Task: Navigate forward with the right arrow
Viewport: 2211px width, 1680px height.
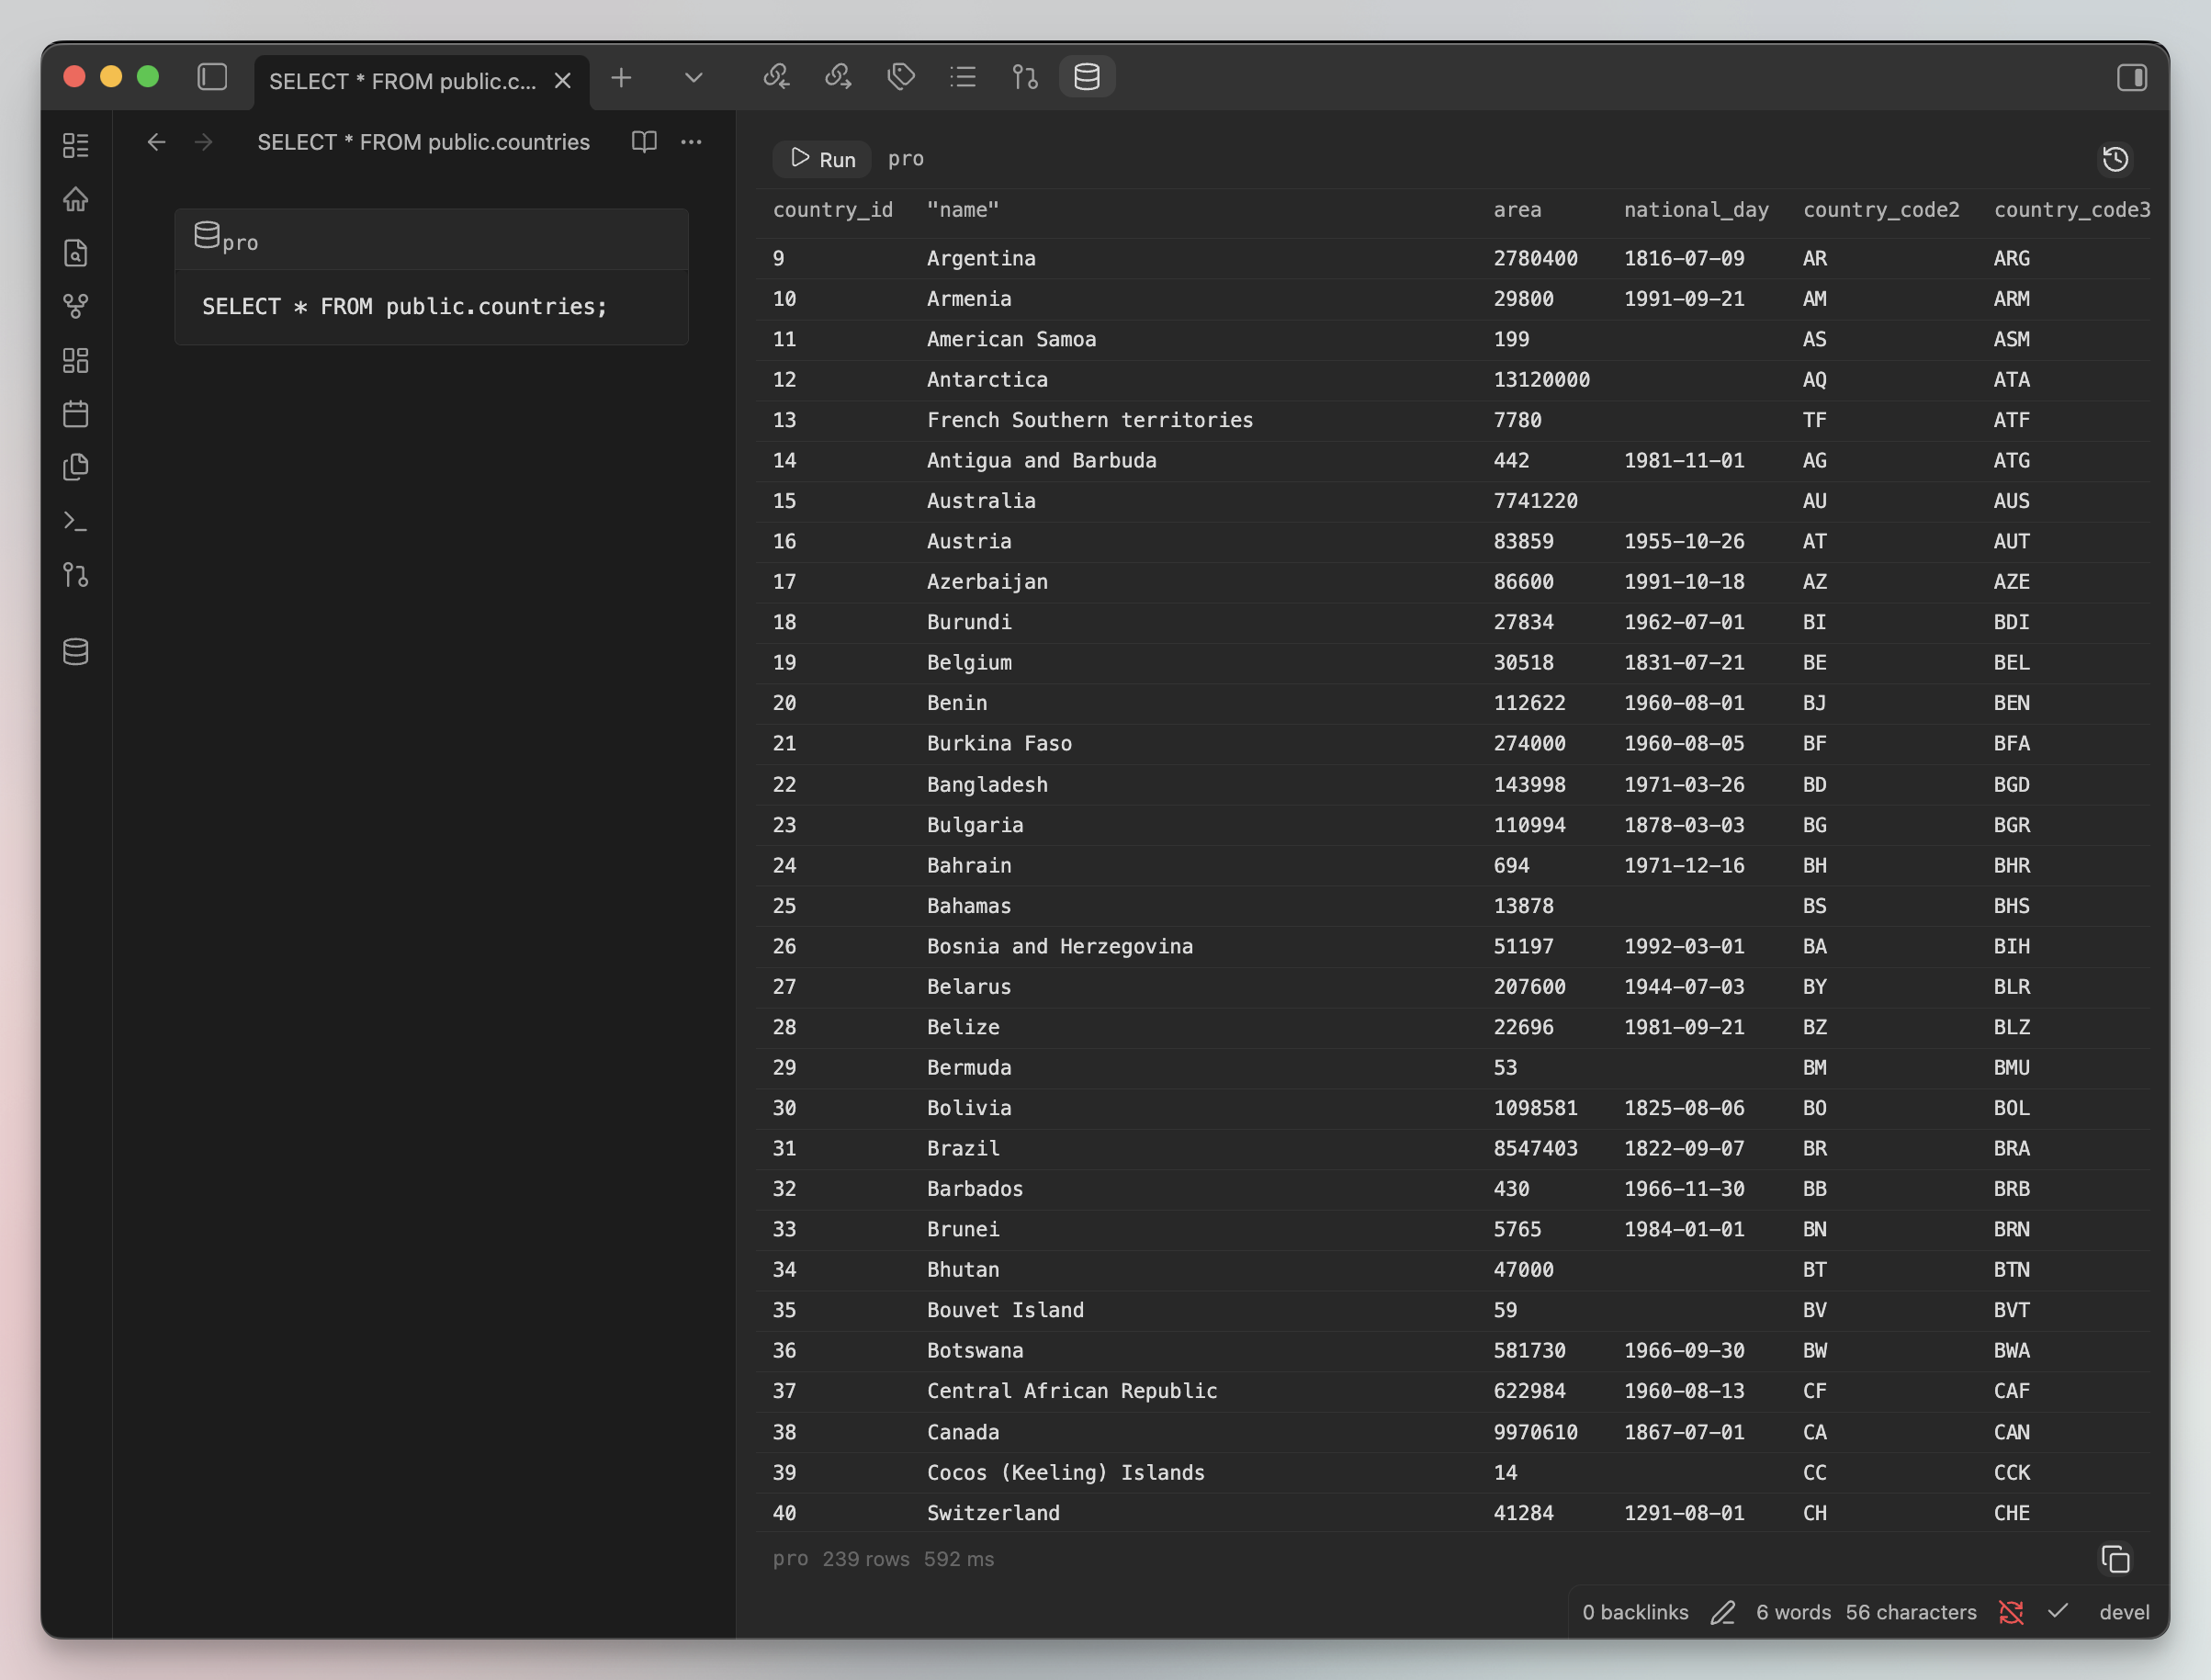Action: [x=204, y=142]
